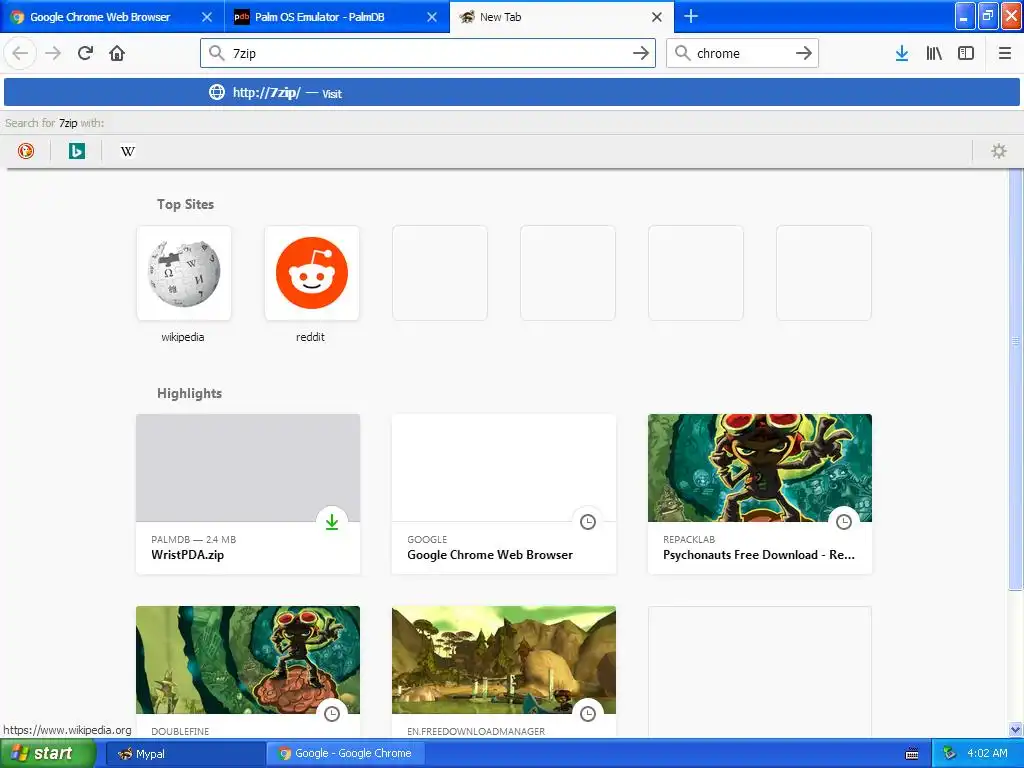Open the Windows start menu

[x=48, y=754]
